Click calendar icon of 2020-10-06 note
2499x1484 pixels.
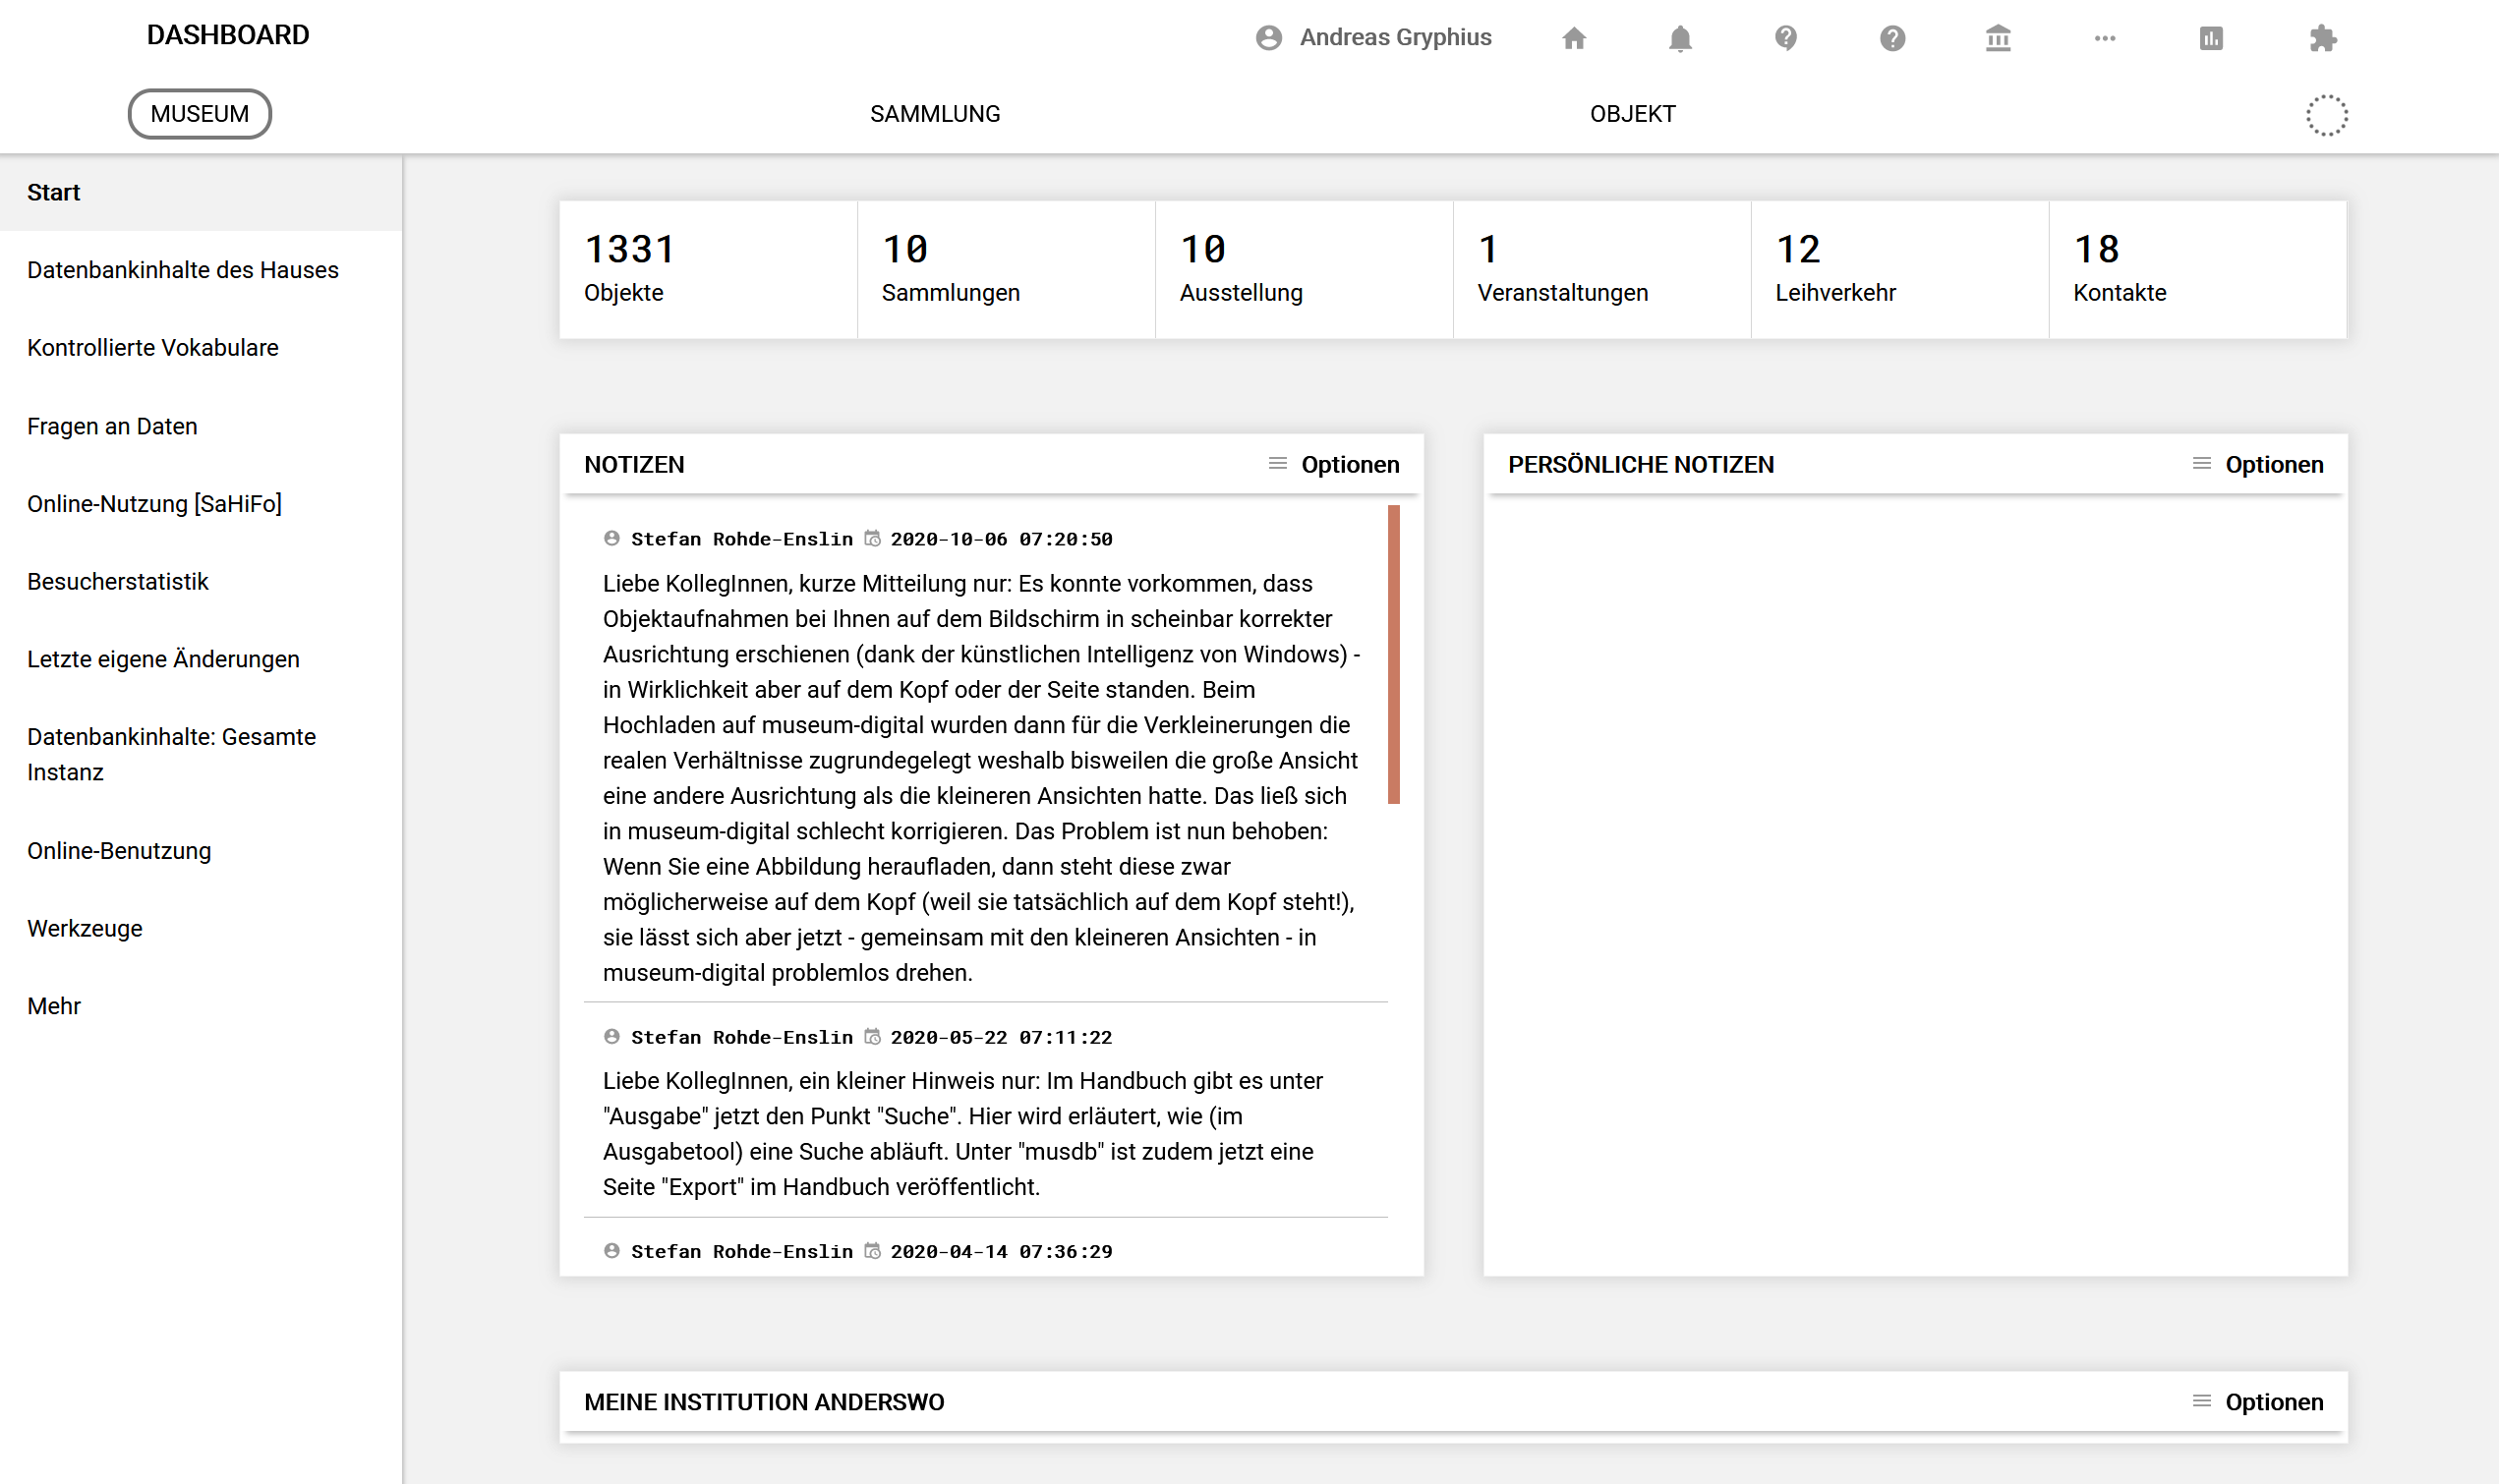[872, 538]
